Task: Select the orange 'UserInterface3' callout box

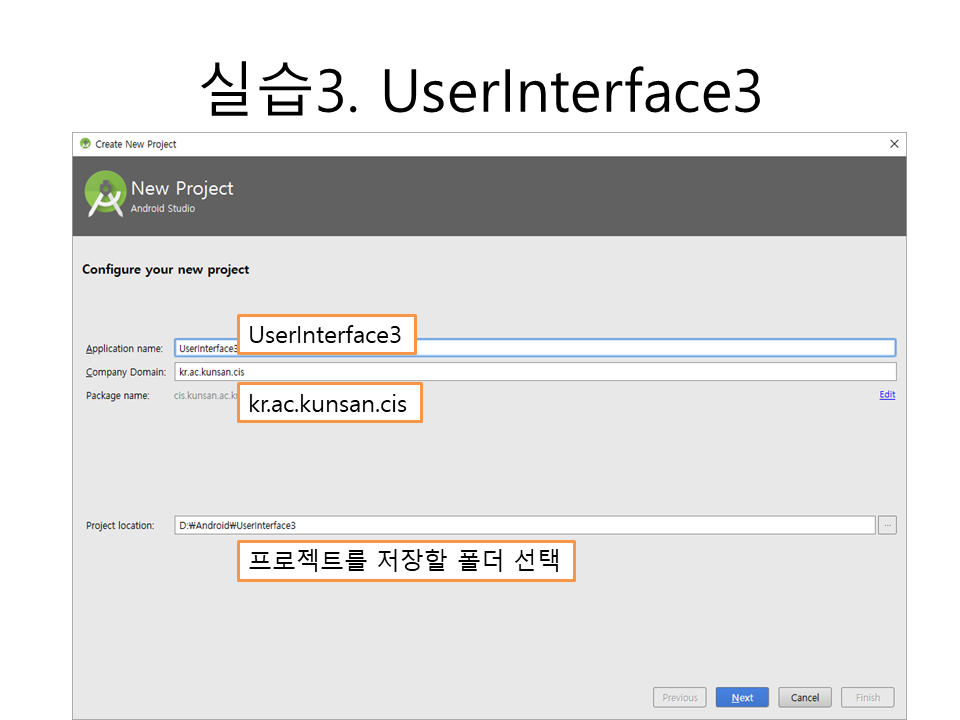Action: point(326,336)
